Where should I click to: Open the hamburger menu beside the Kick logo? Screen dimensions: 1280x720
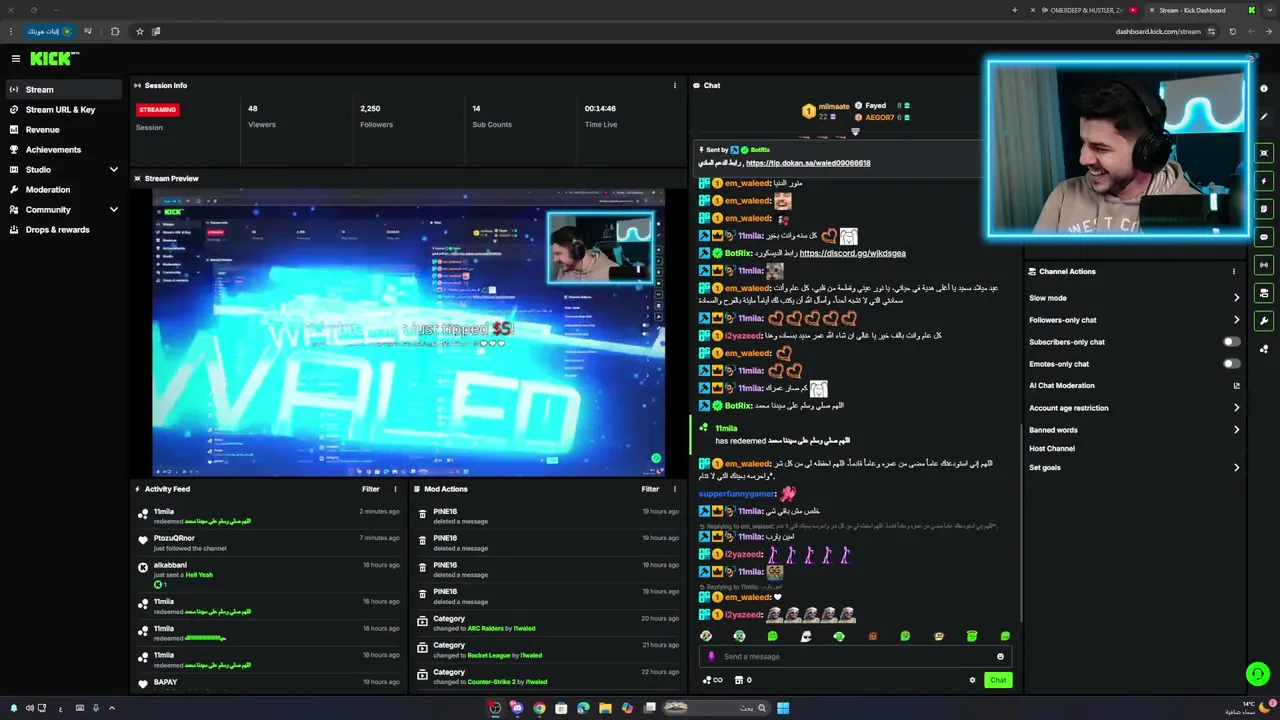coord(16,59)
